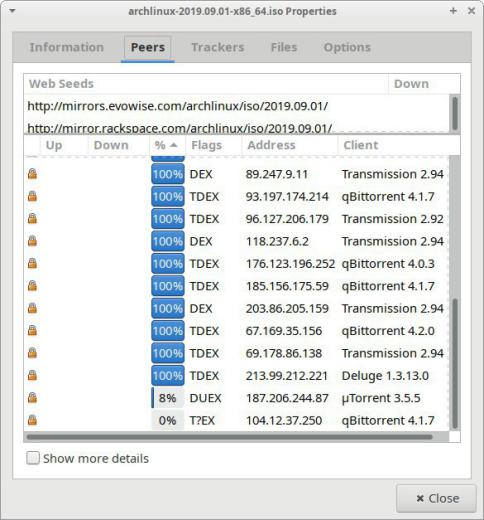The image size is (484, 520).
Task: Click the lock icon for the Deluge 1.3.13.0 peer
Action: point(32,375)
